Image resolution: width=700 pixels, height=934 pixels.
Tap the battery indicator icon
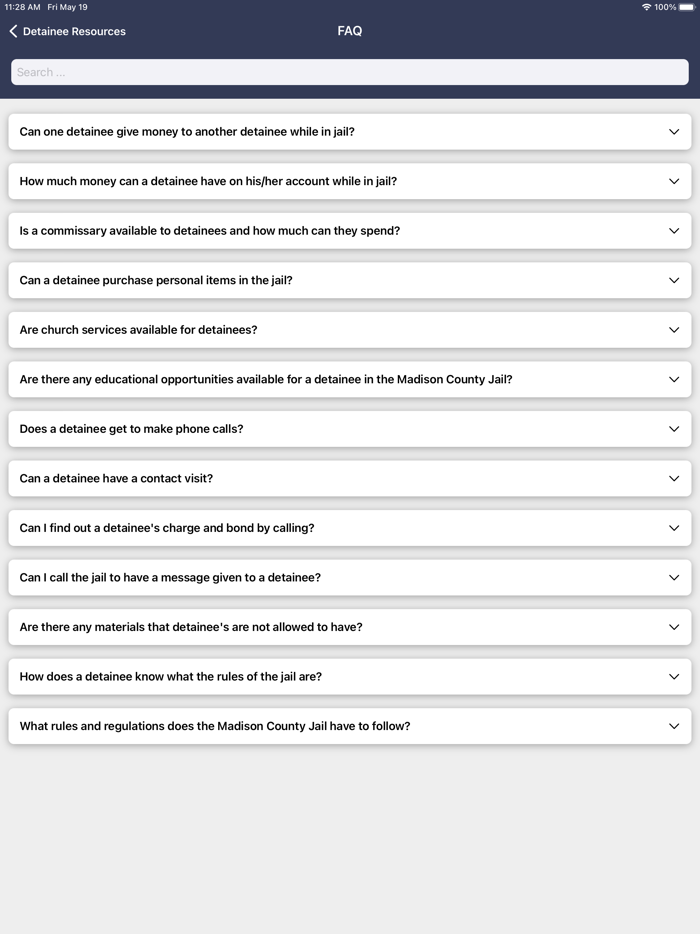pyautogui.click(x=687, y=7)
